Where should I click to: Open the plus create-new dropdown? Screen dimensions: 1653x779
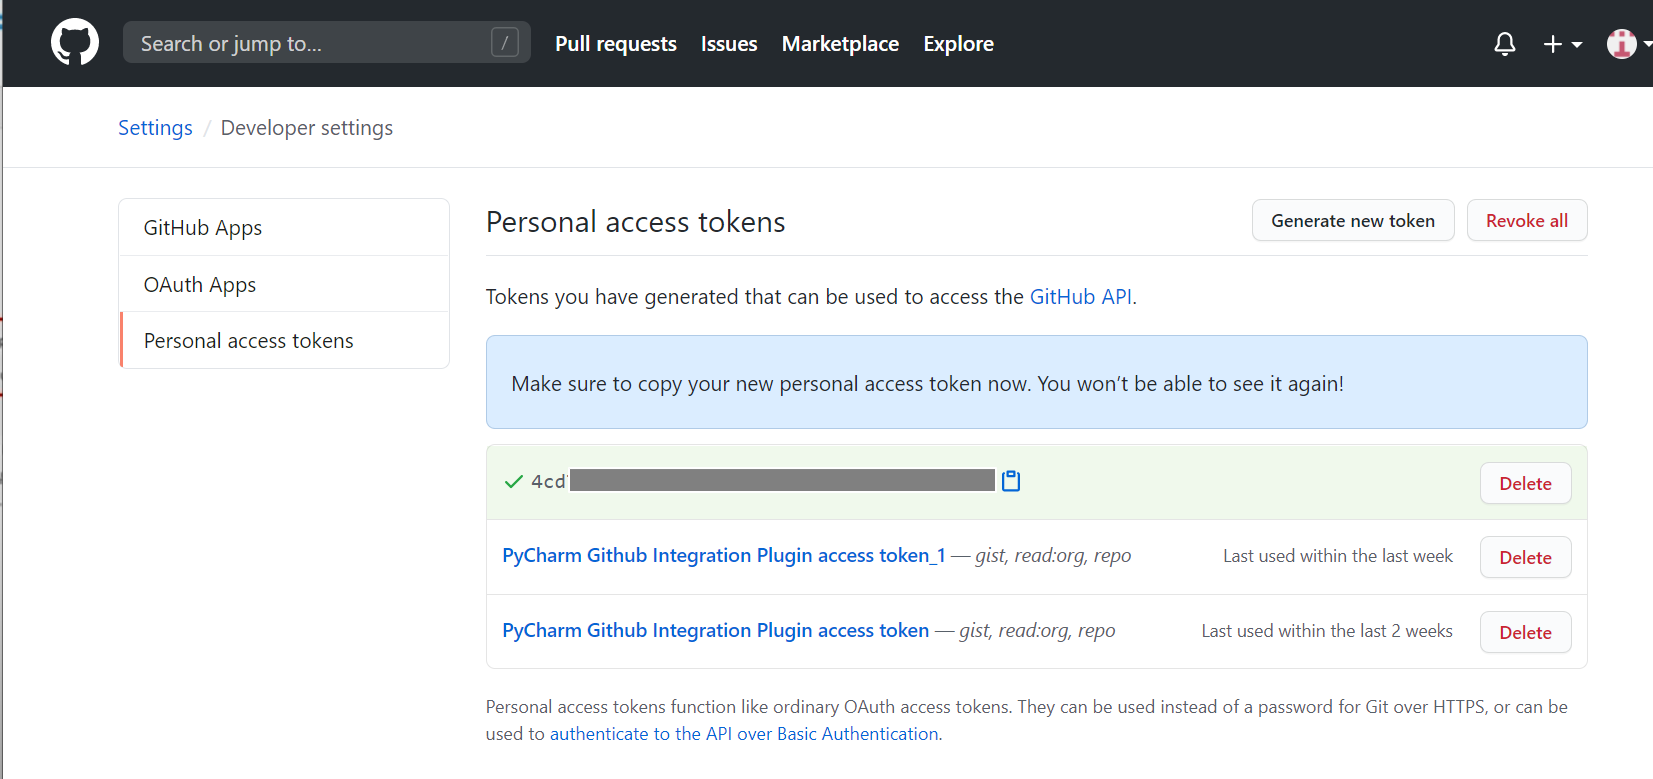pyautogui.click(x=1561, y=44)
